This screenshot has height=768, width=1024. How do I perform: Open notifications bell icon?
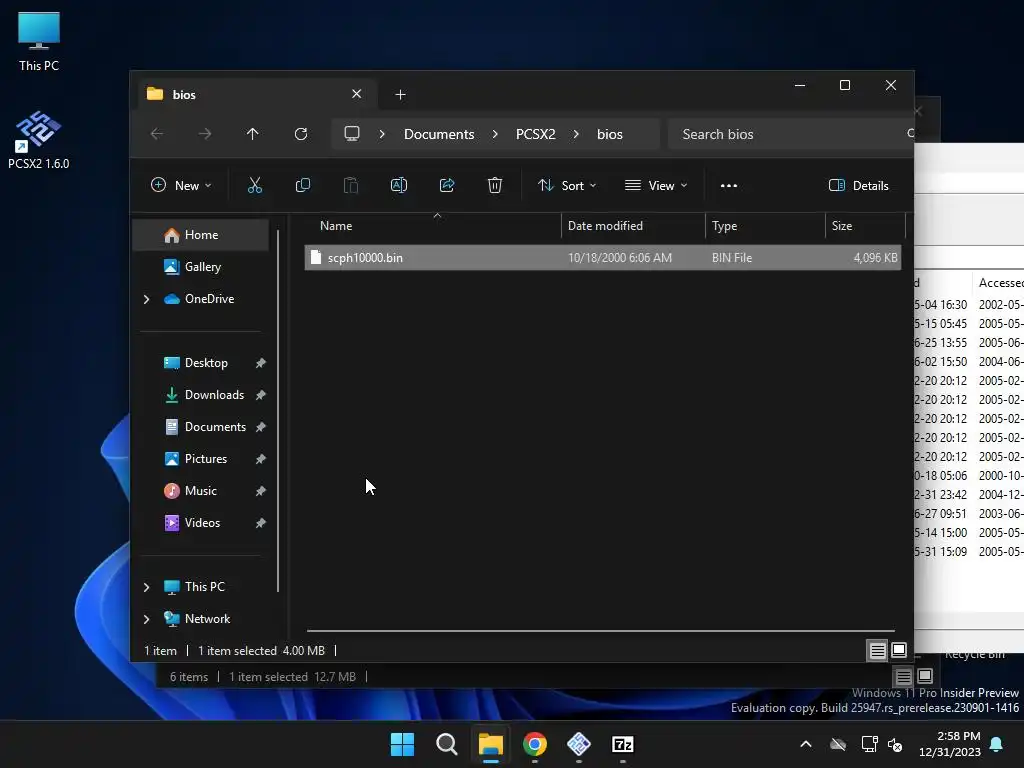coord(997,744)
